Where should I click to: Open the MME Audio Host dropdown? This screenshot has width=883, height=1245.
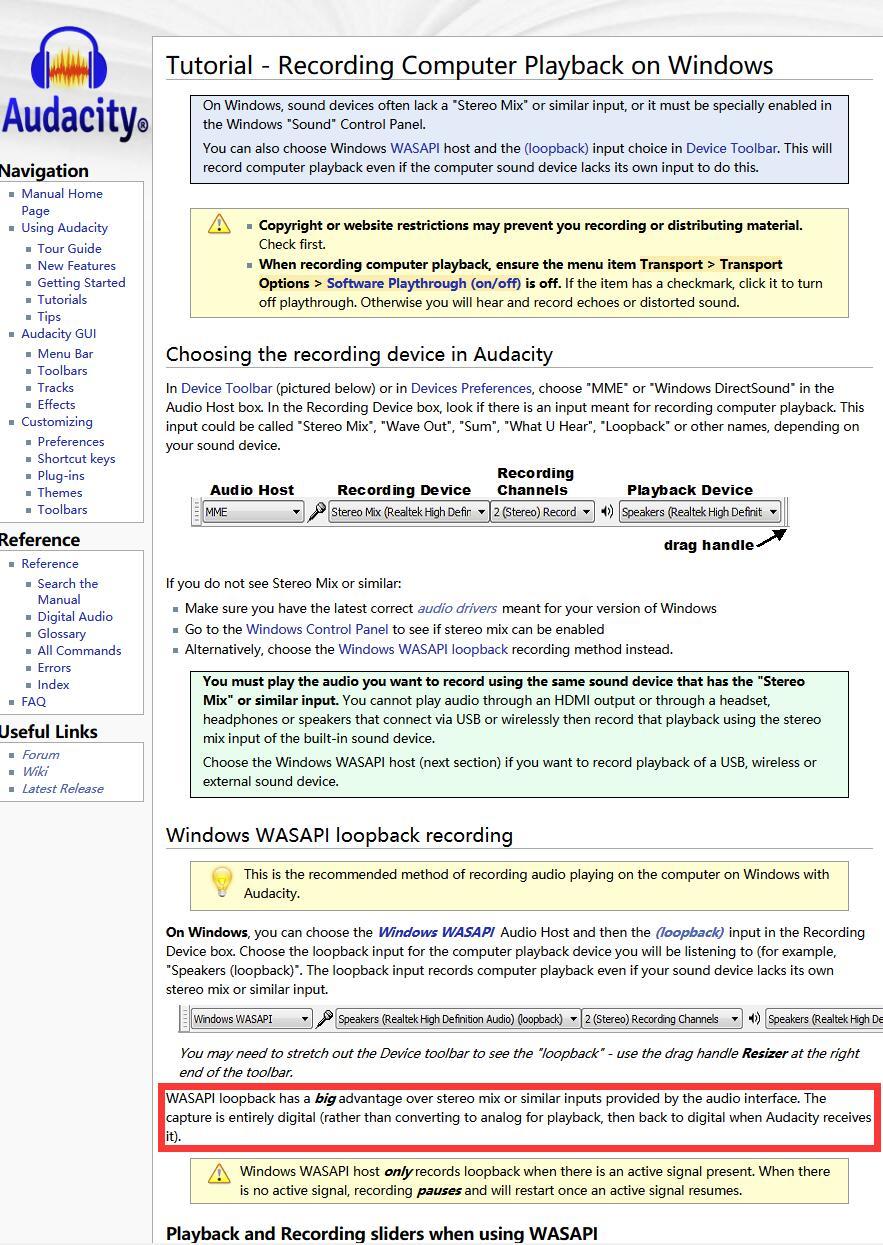pos(253,512)
